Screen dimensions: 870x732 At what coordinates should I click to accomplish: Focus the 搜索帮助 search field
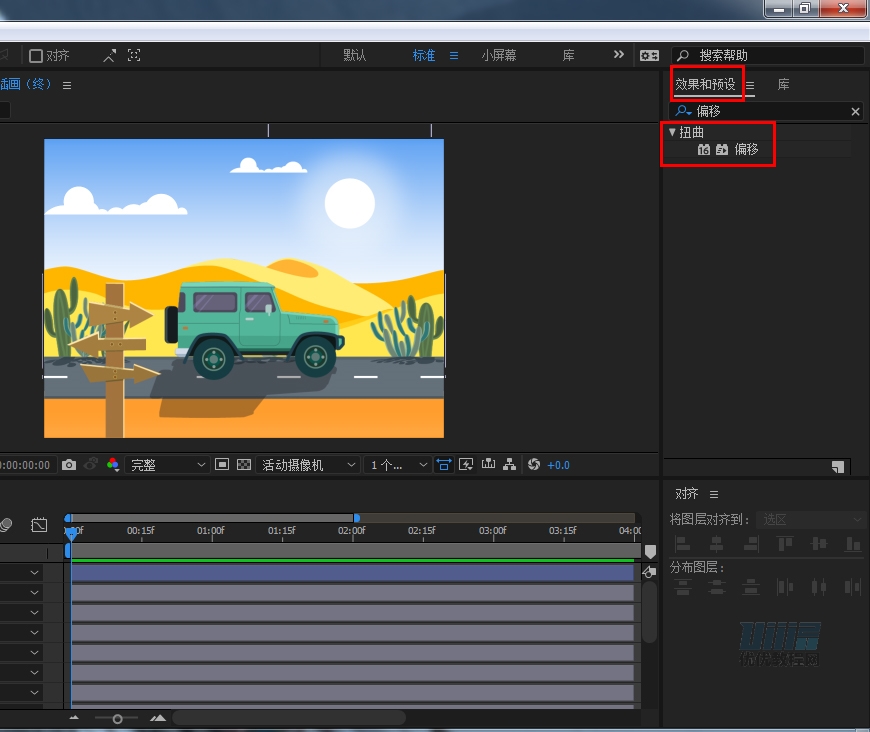768,55
